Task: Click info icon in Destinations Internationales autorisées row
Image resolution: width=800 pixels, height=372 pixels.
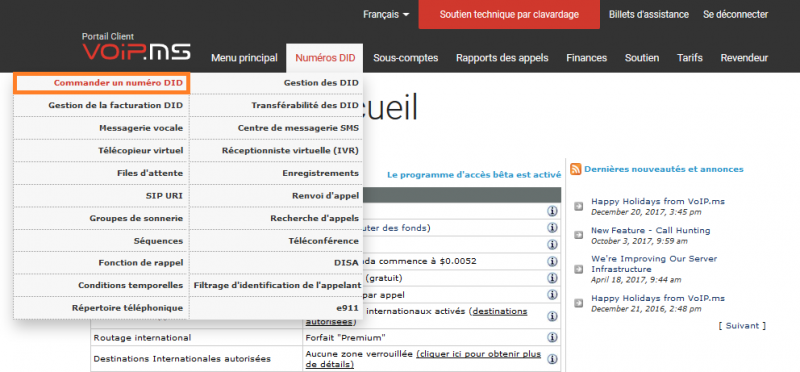Action: pos(552,359)
